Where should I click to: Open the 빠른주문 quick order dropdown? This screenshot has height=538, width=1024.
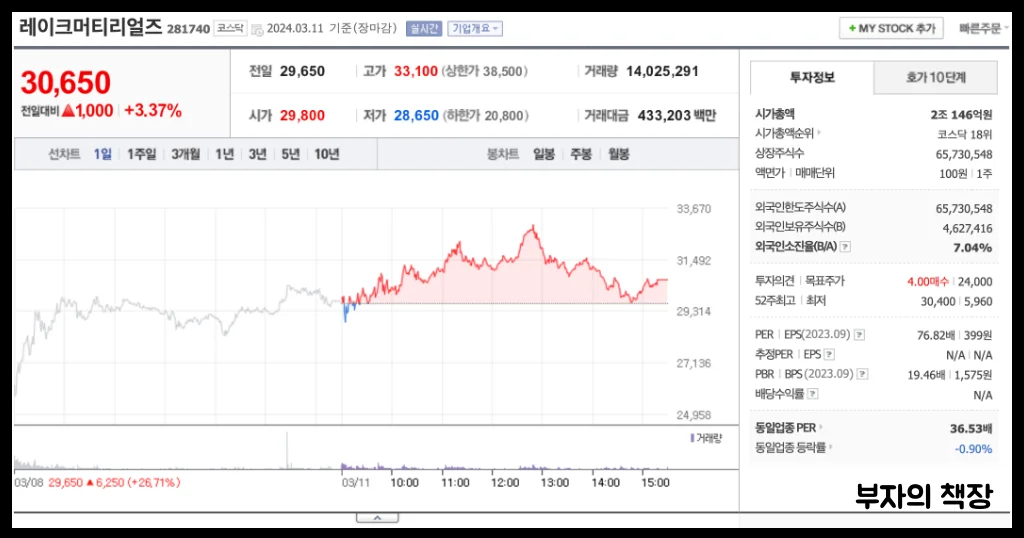coord(983,28)
